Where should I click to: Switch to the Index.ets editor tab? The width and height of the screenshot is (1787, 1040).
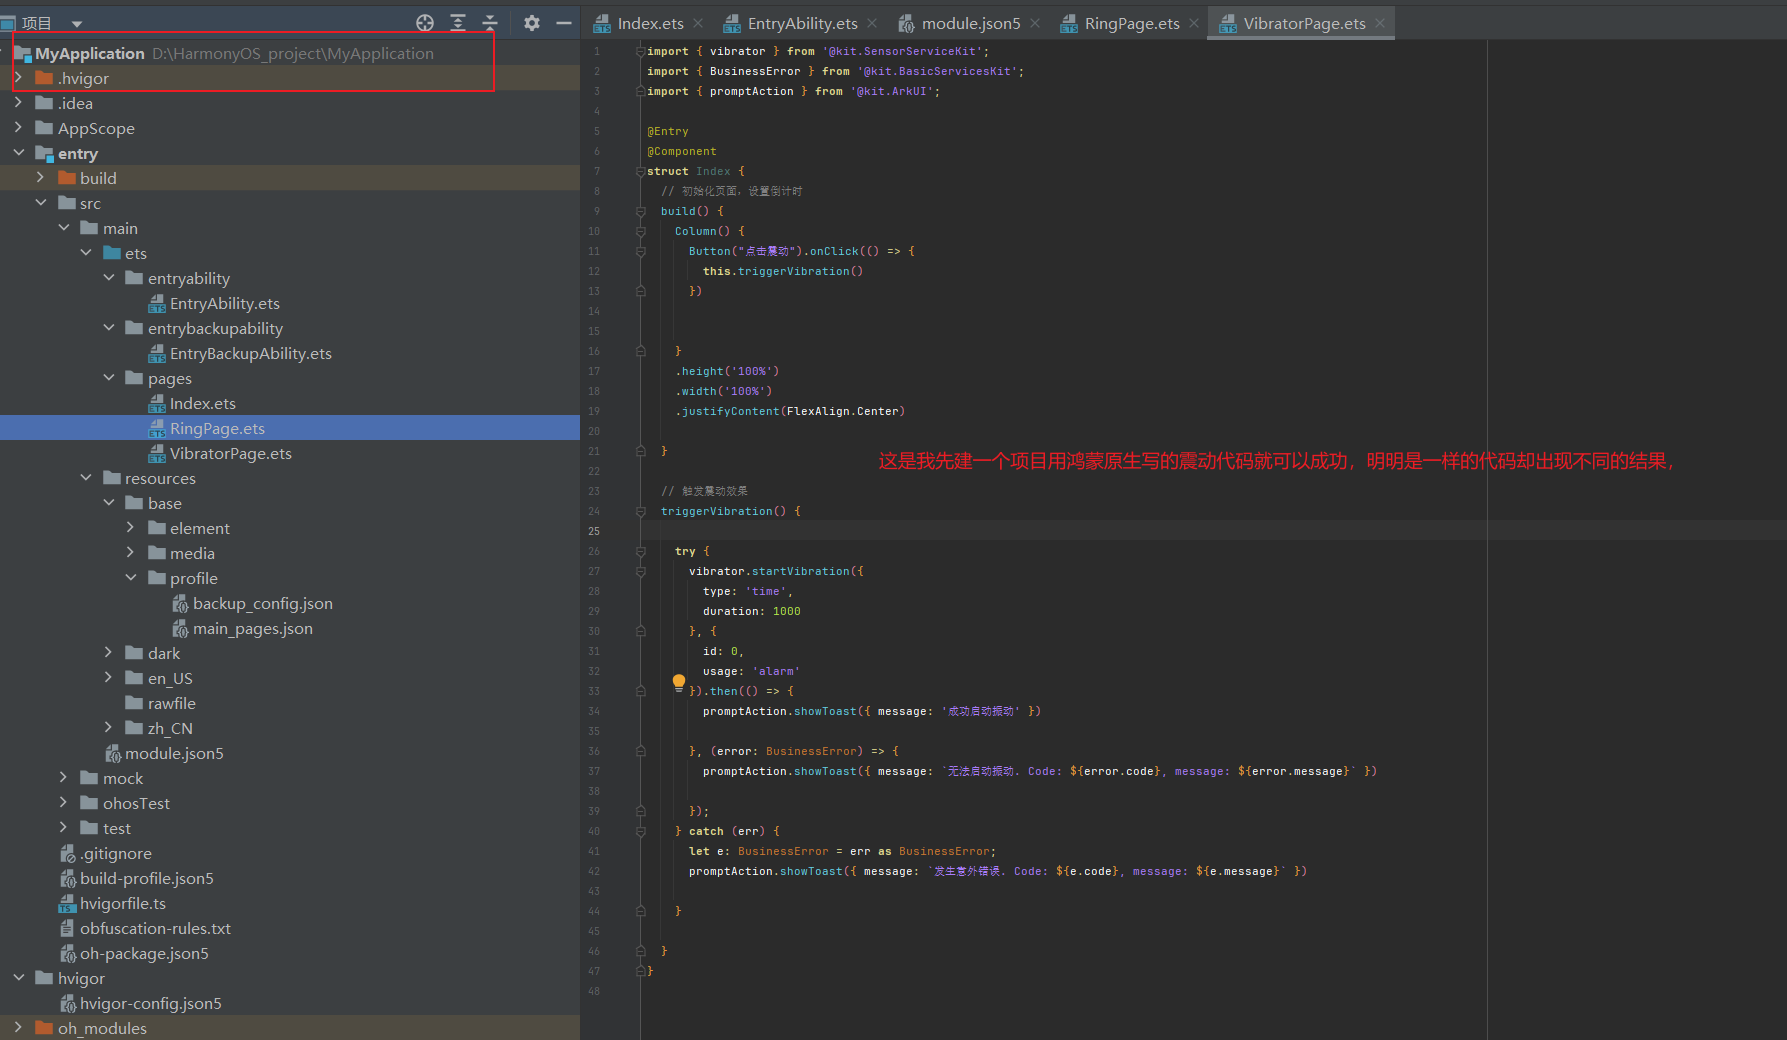650,23
